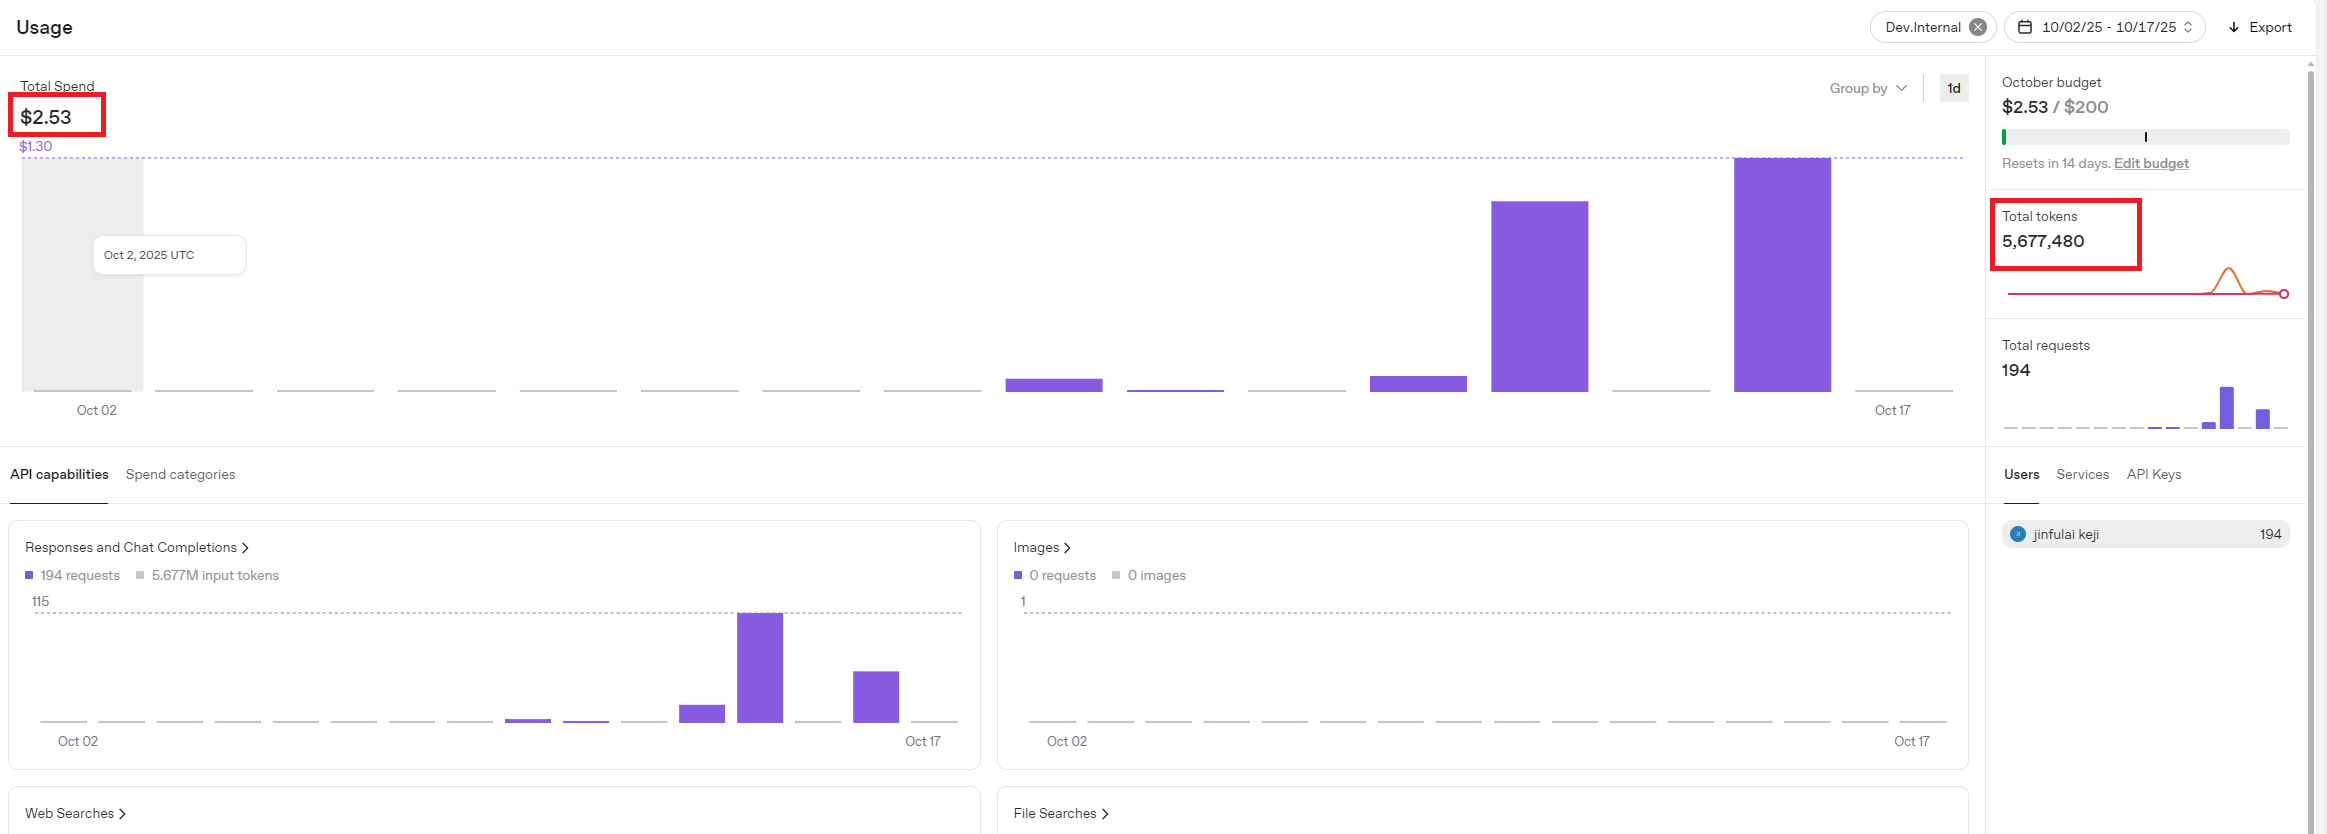Open the Web Searches chevron
2327x834 pixels.
tap(122, 814)
